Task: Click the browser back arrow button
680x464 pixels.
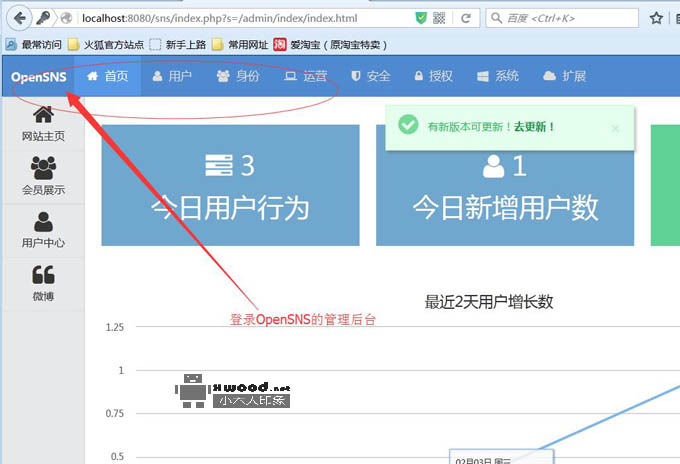Action: point(20,18)
